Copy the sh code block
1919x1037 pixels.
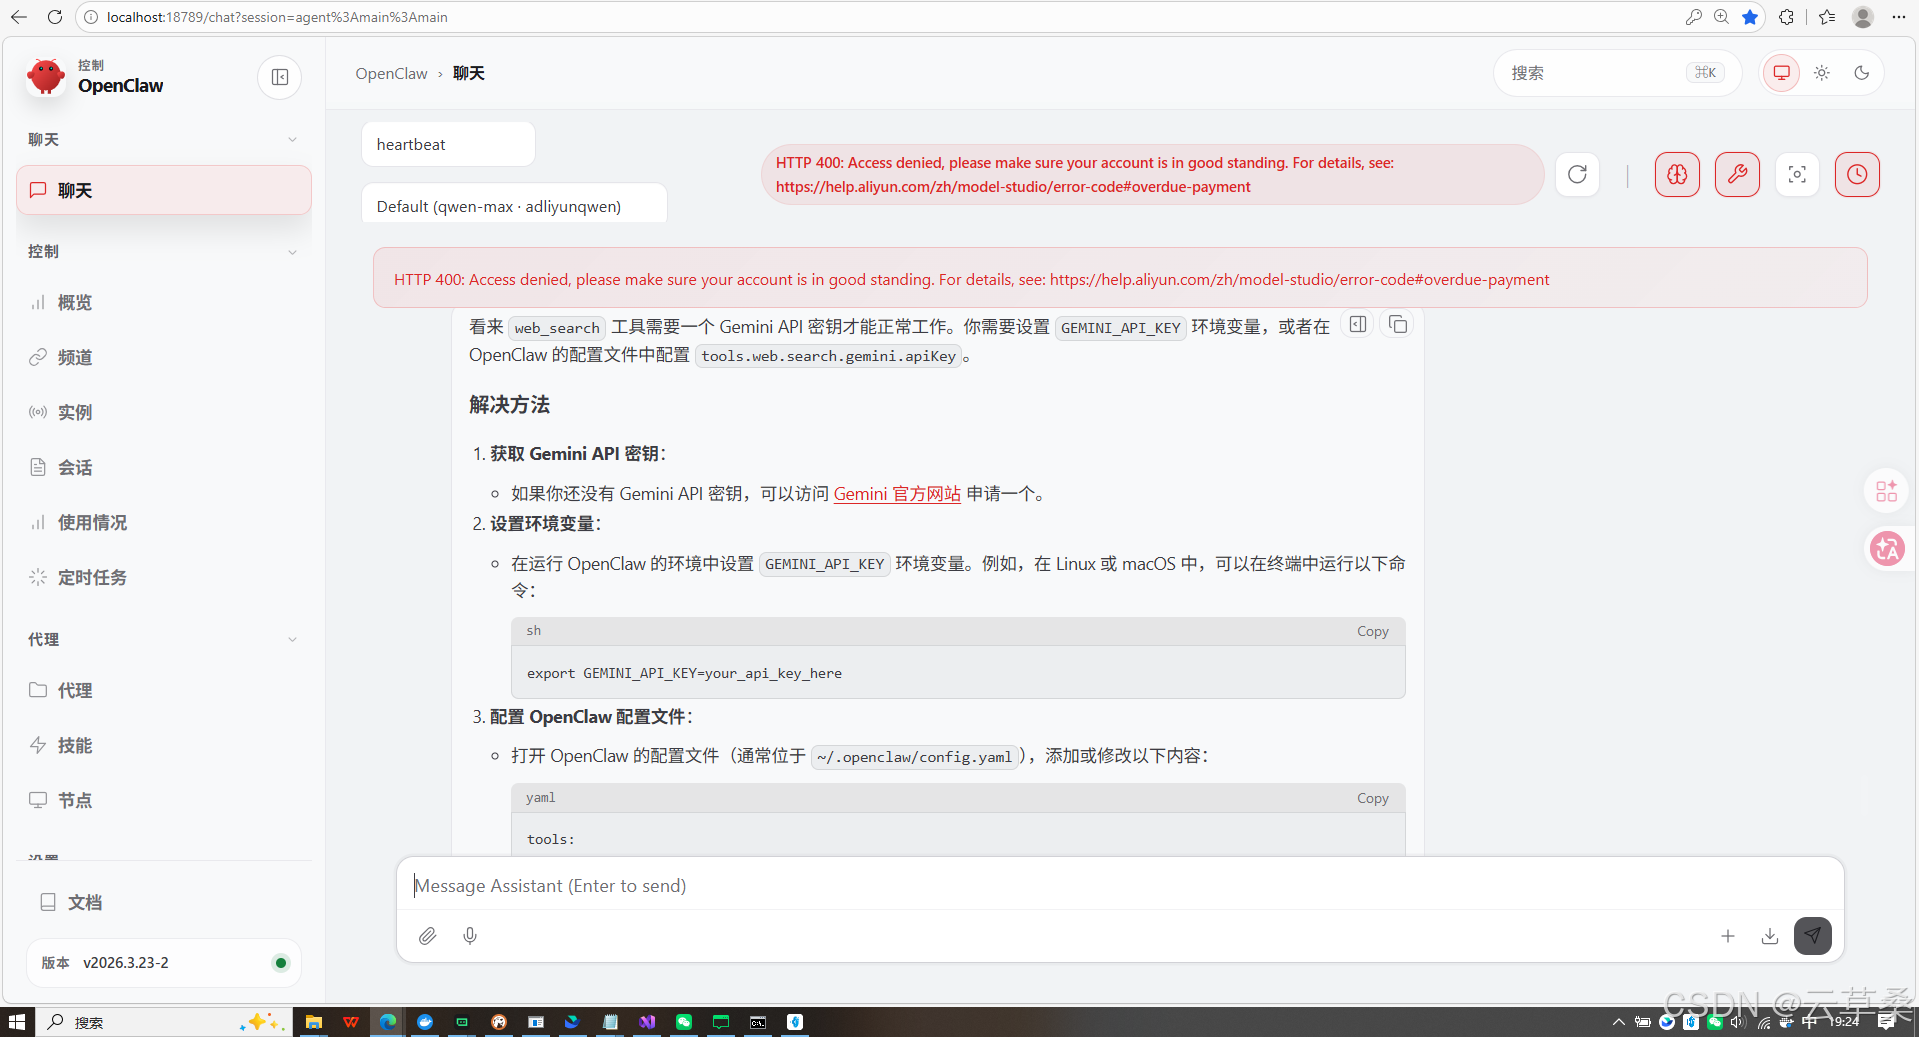coord(1372,631)
